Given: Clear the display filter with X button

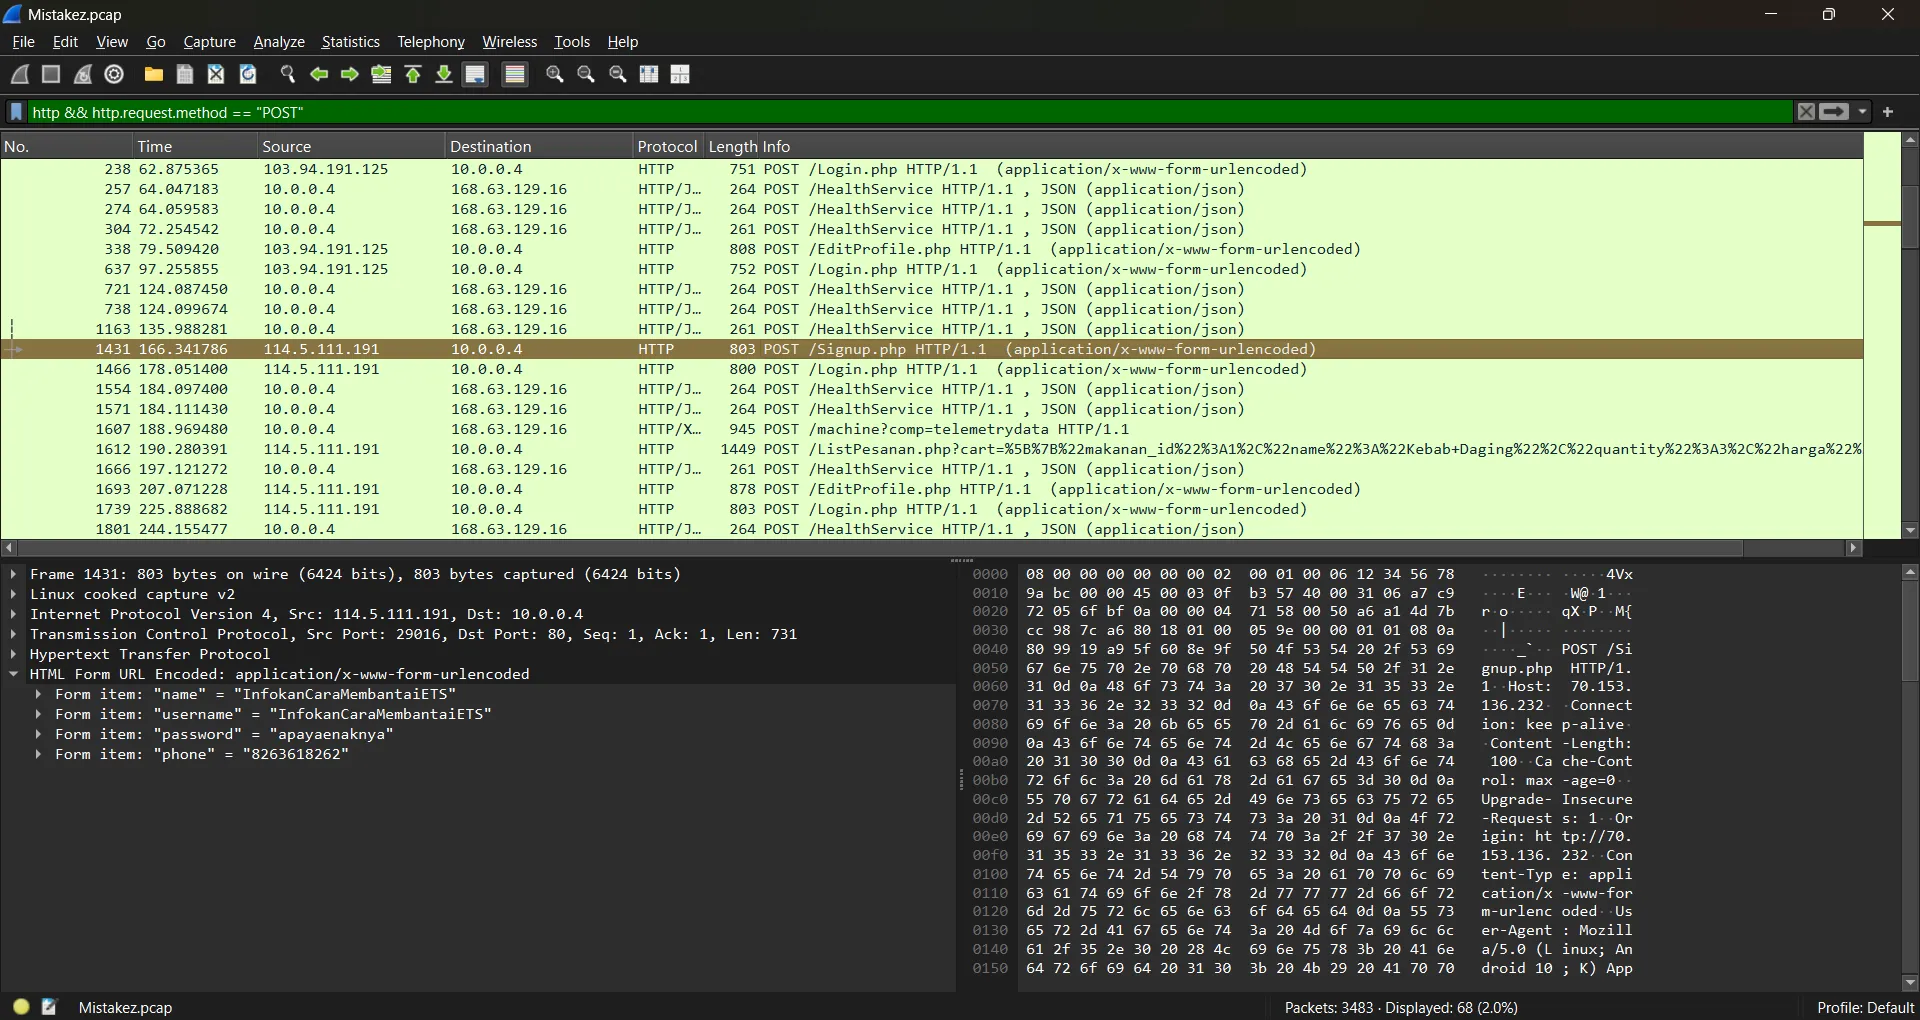Looking at the screenshot, I should [1806, 112].
